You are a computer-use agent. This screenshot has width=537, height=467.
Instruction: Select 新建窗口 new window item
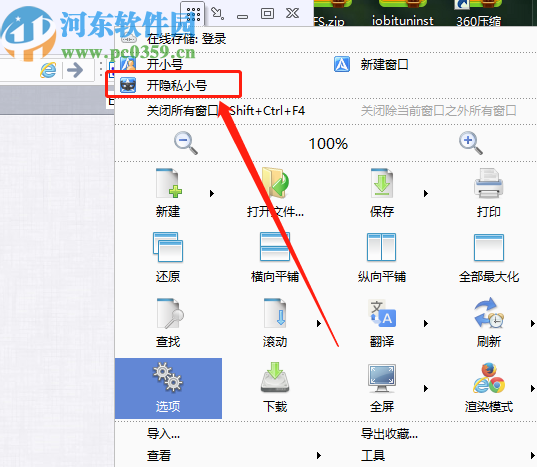pyautogui.click(x=384, y=64)
